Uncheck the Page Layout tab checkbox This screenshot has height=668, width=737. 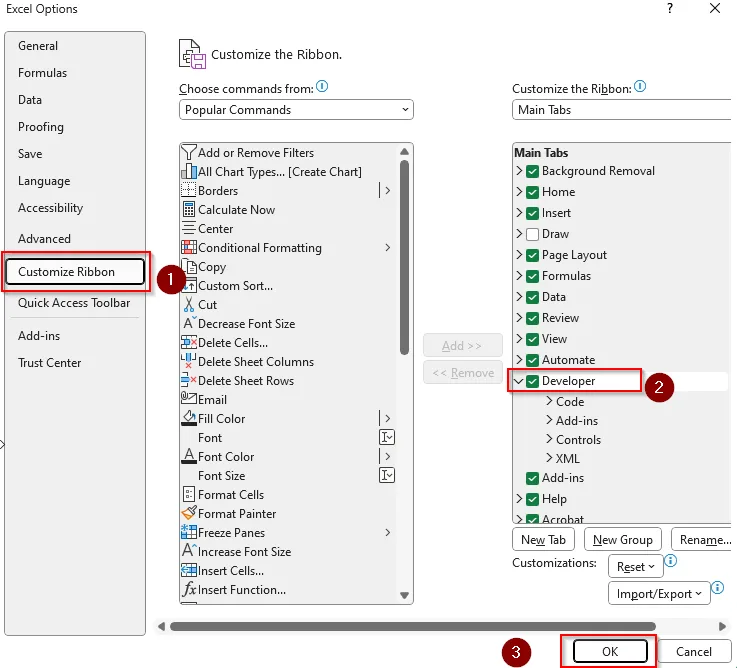532,255
